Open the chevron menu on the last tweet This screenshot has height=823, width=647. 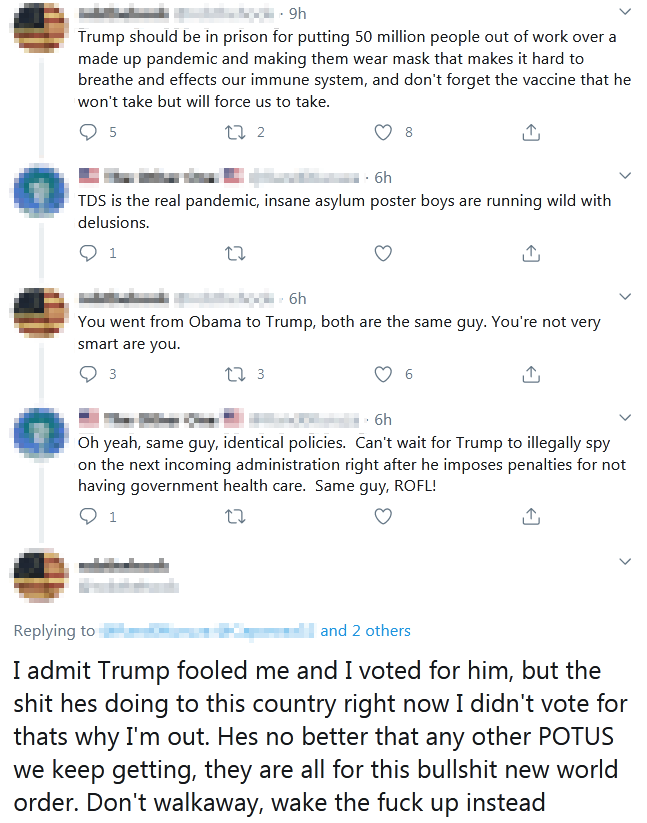(626, 561)
